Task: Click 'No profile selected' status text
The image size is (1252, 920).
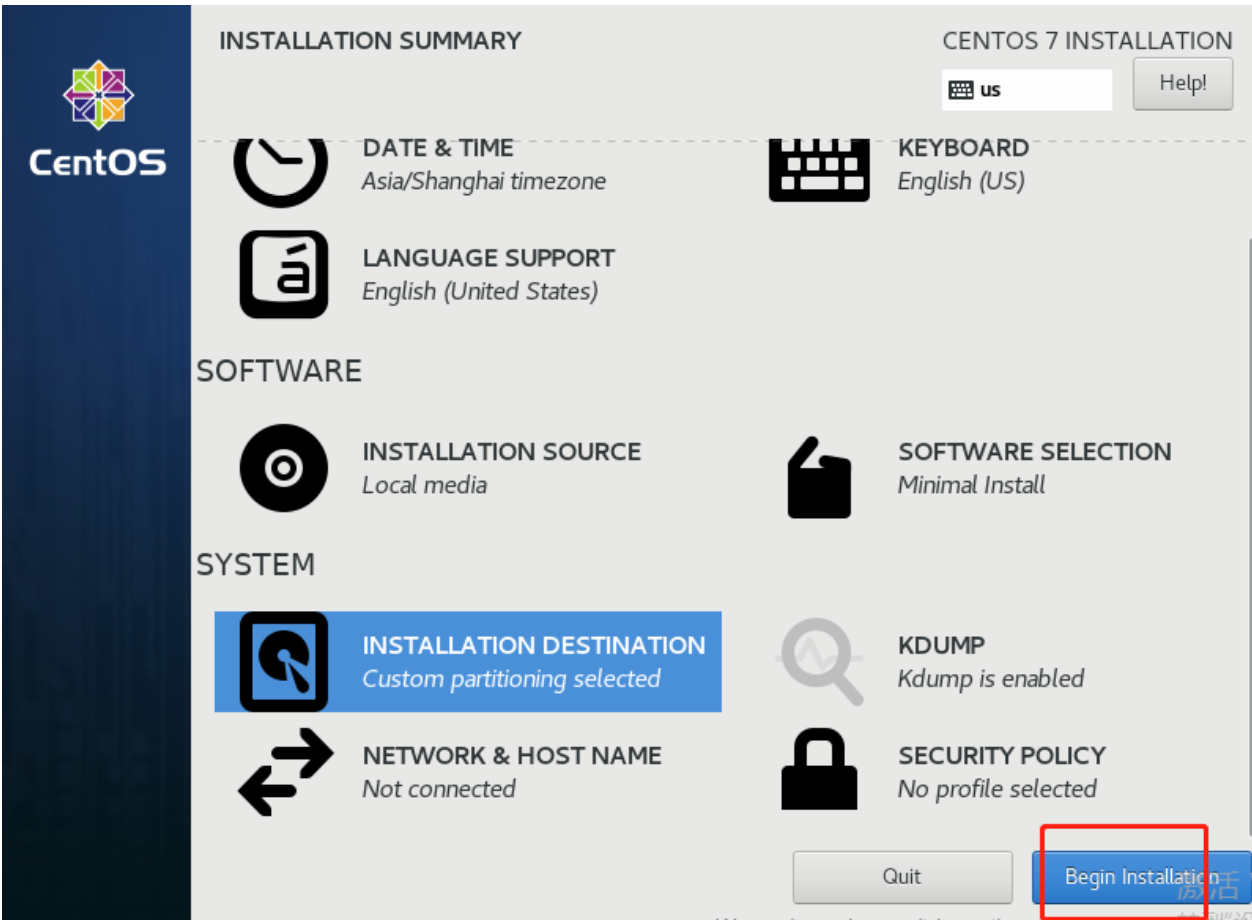Action: click(997, 789)
